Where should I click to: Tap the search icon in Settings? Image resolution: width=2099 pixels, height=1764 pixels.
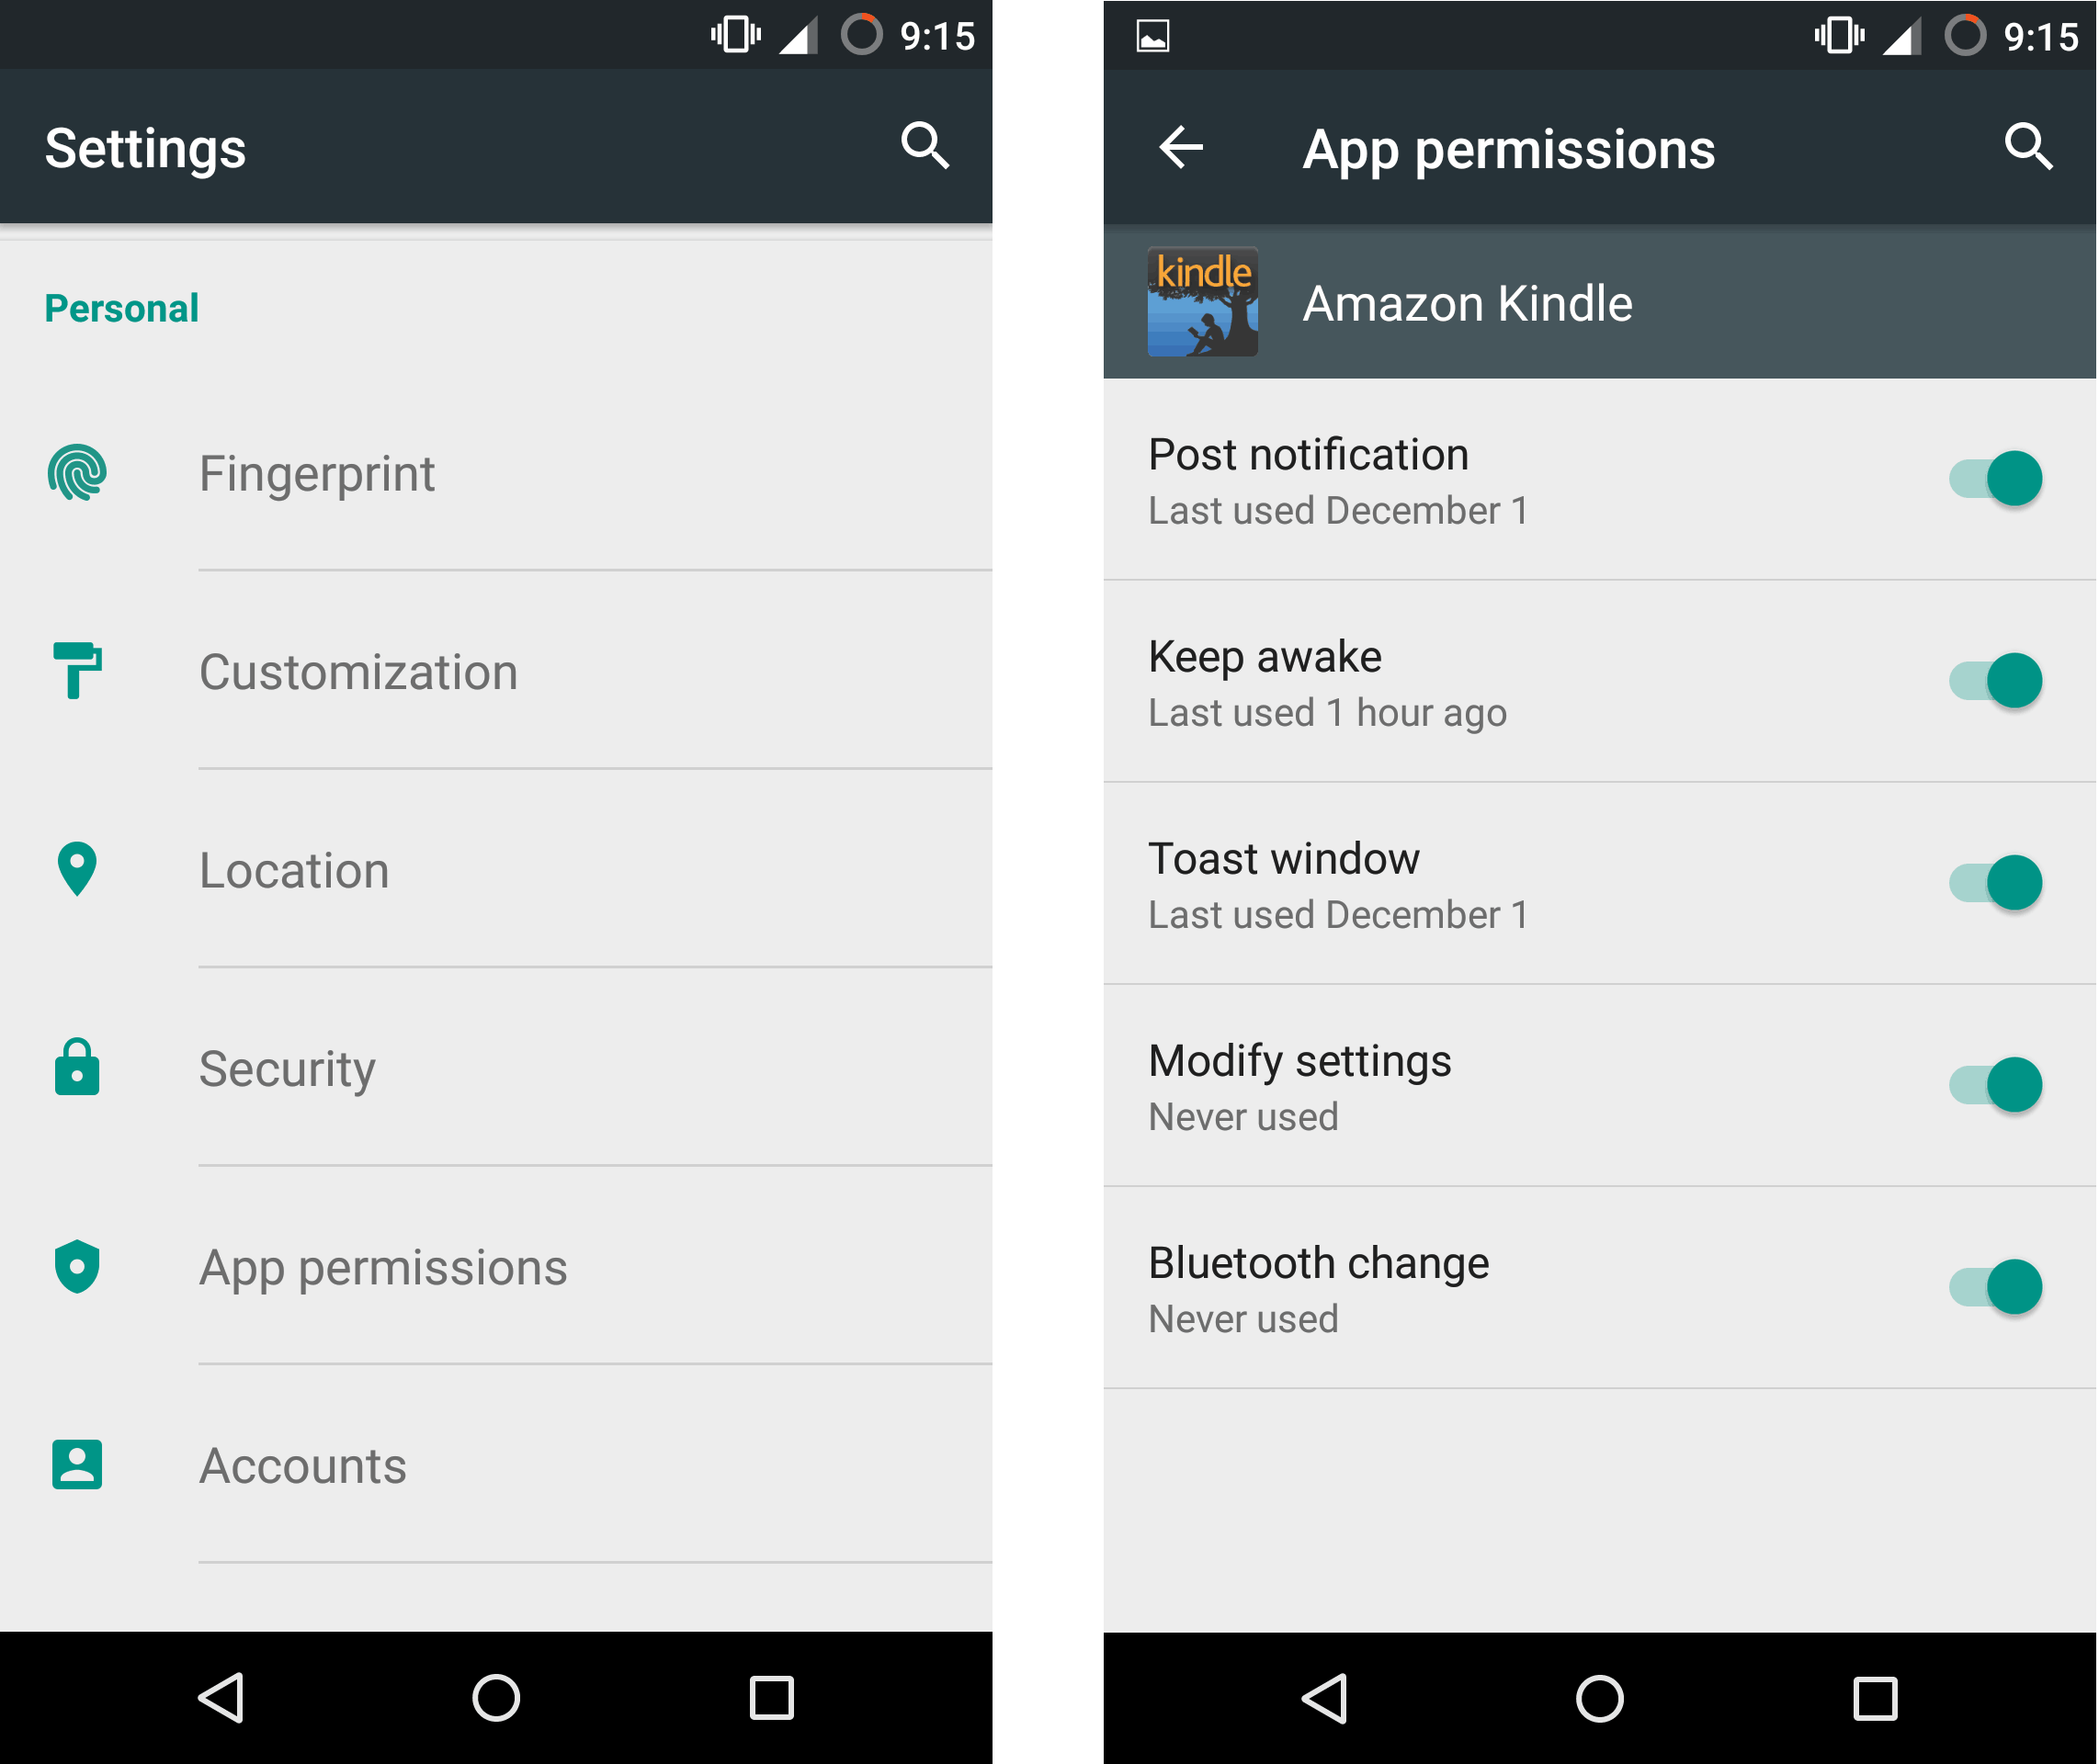point(928,147)
